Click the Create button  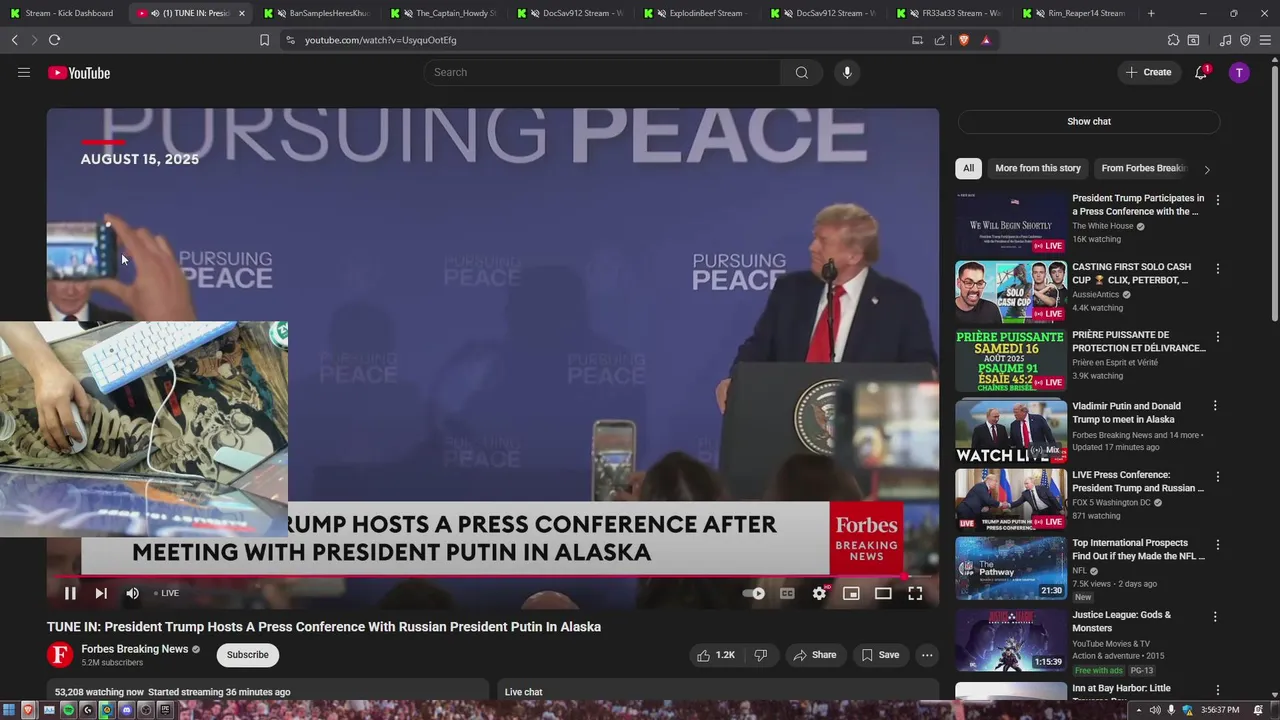[x=1148, y=72]
